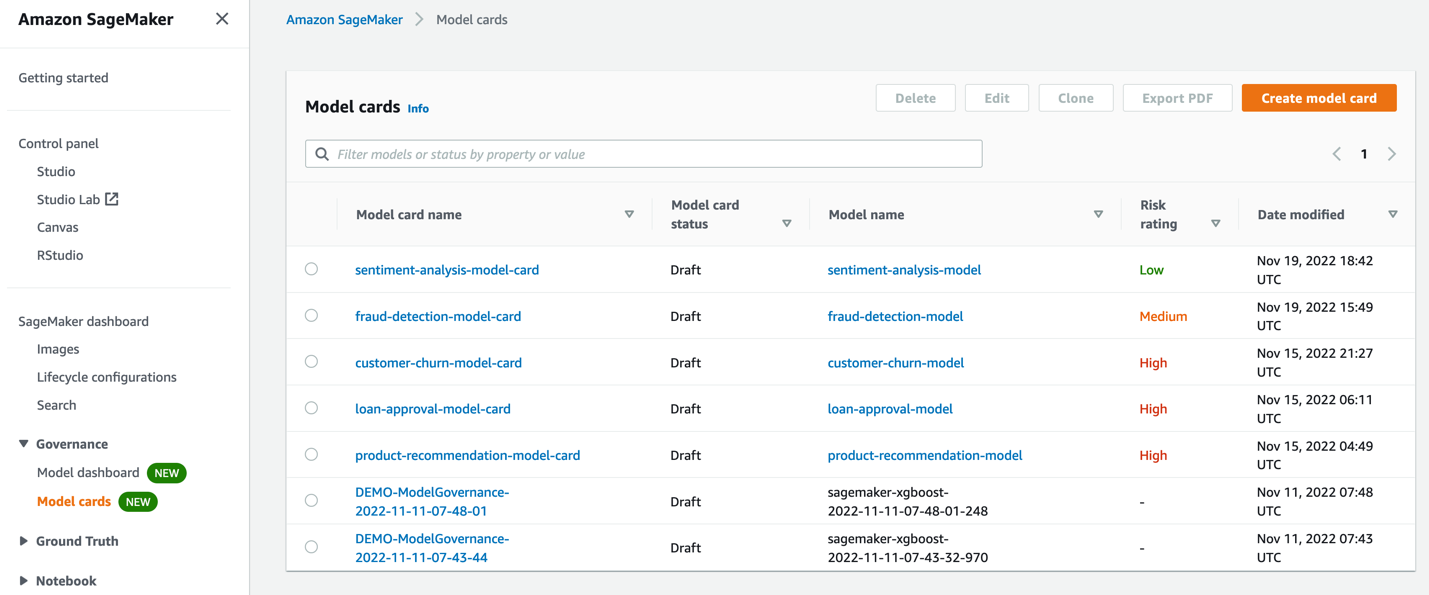Expand the Ground Truth section
Image resolution: width=1429 pixels, height=595 pixels.
click(24, 541)
